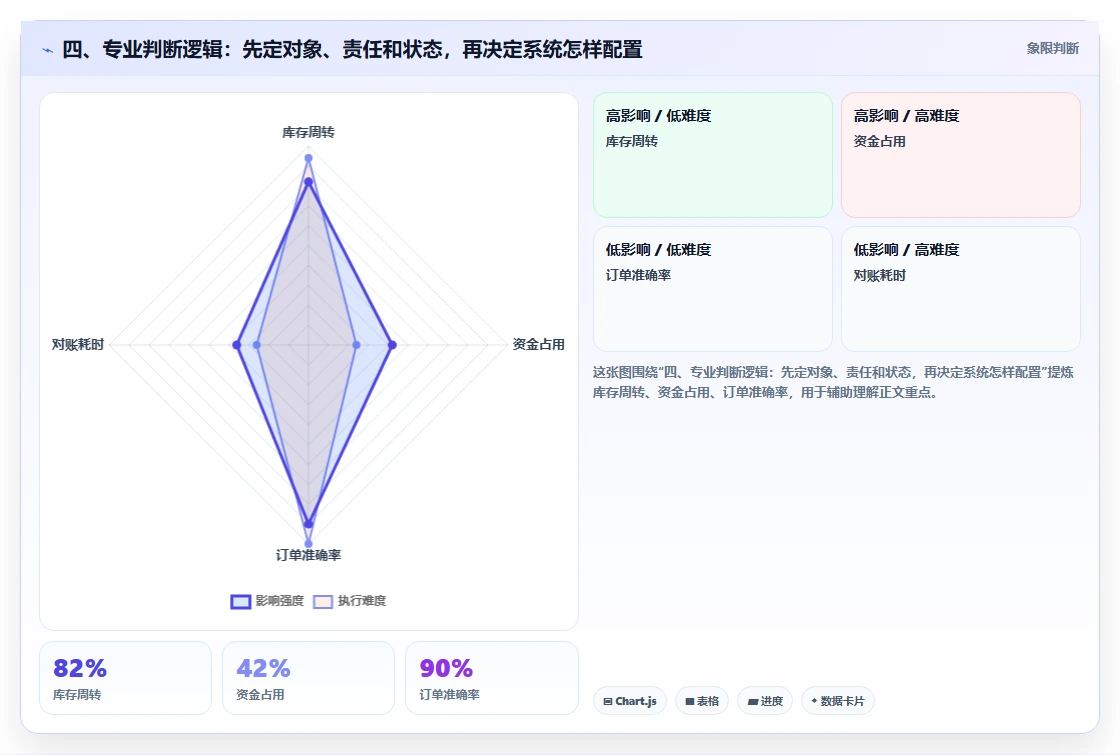Click the 90% 订单准确率 stat card

491,678
